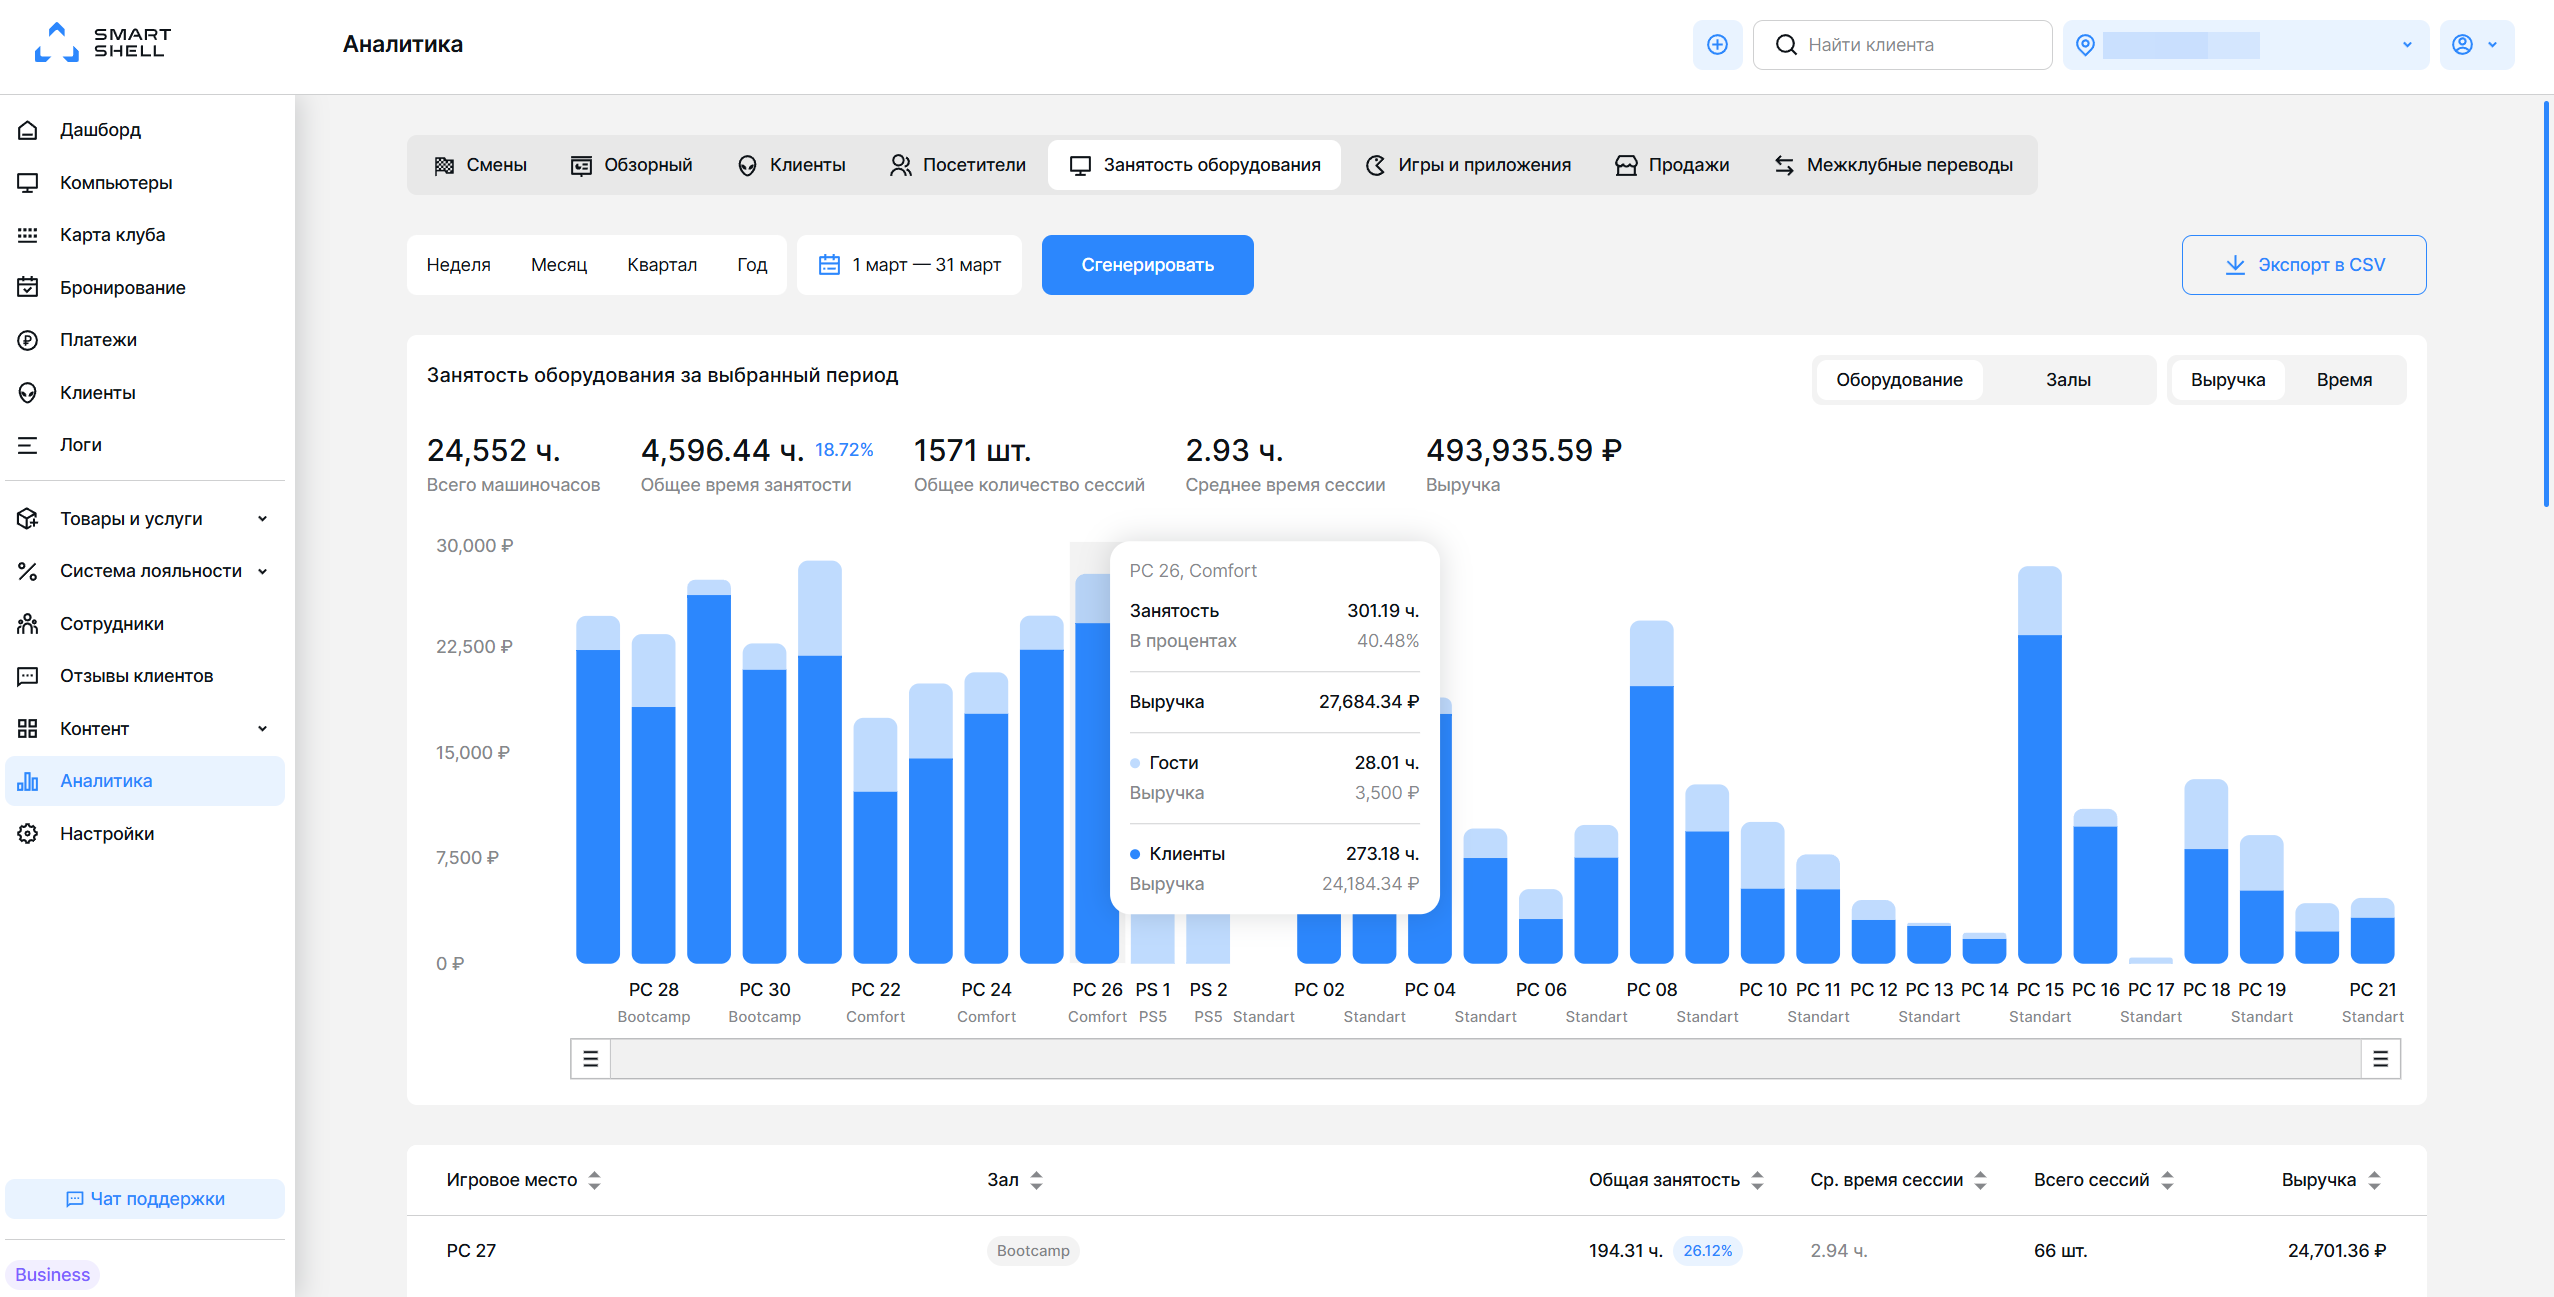
Task: Select the Квартал period
Action: pyautogui.click(x=662, y=265)
